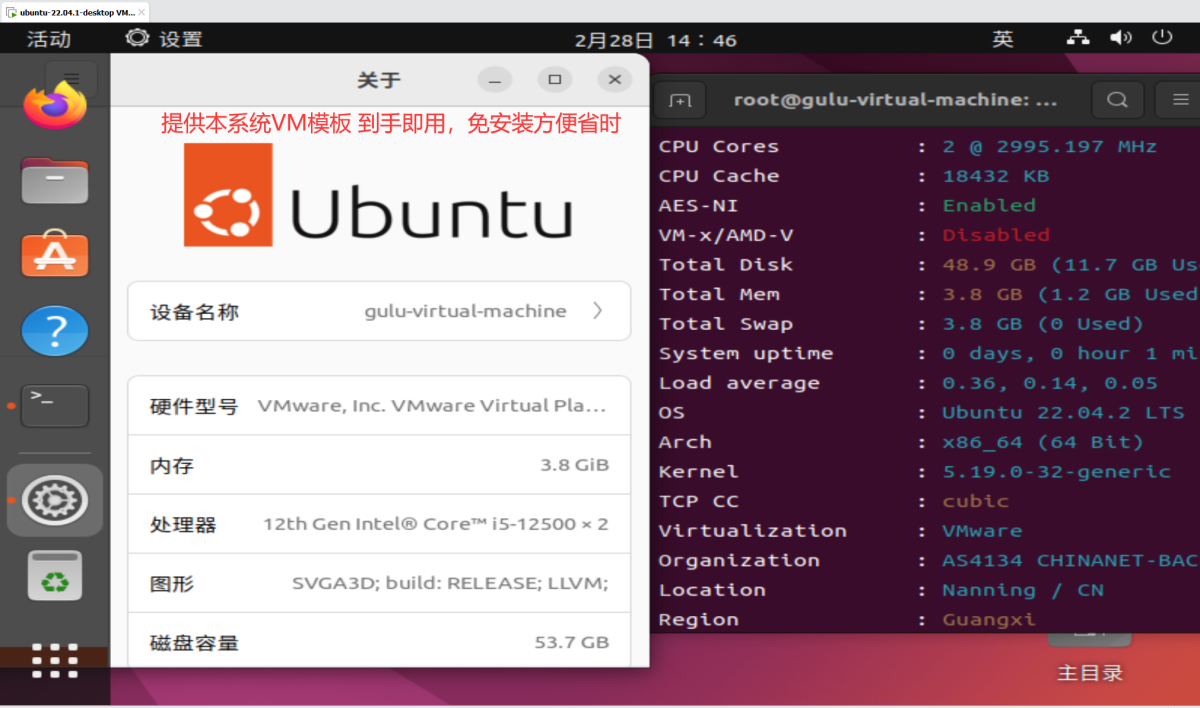This screenshot has height=708, width=1200.
Task: Click the Organization AS4134 line
Action: point(928,560)
